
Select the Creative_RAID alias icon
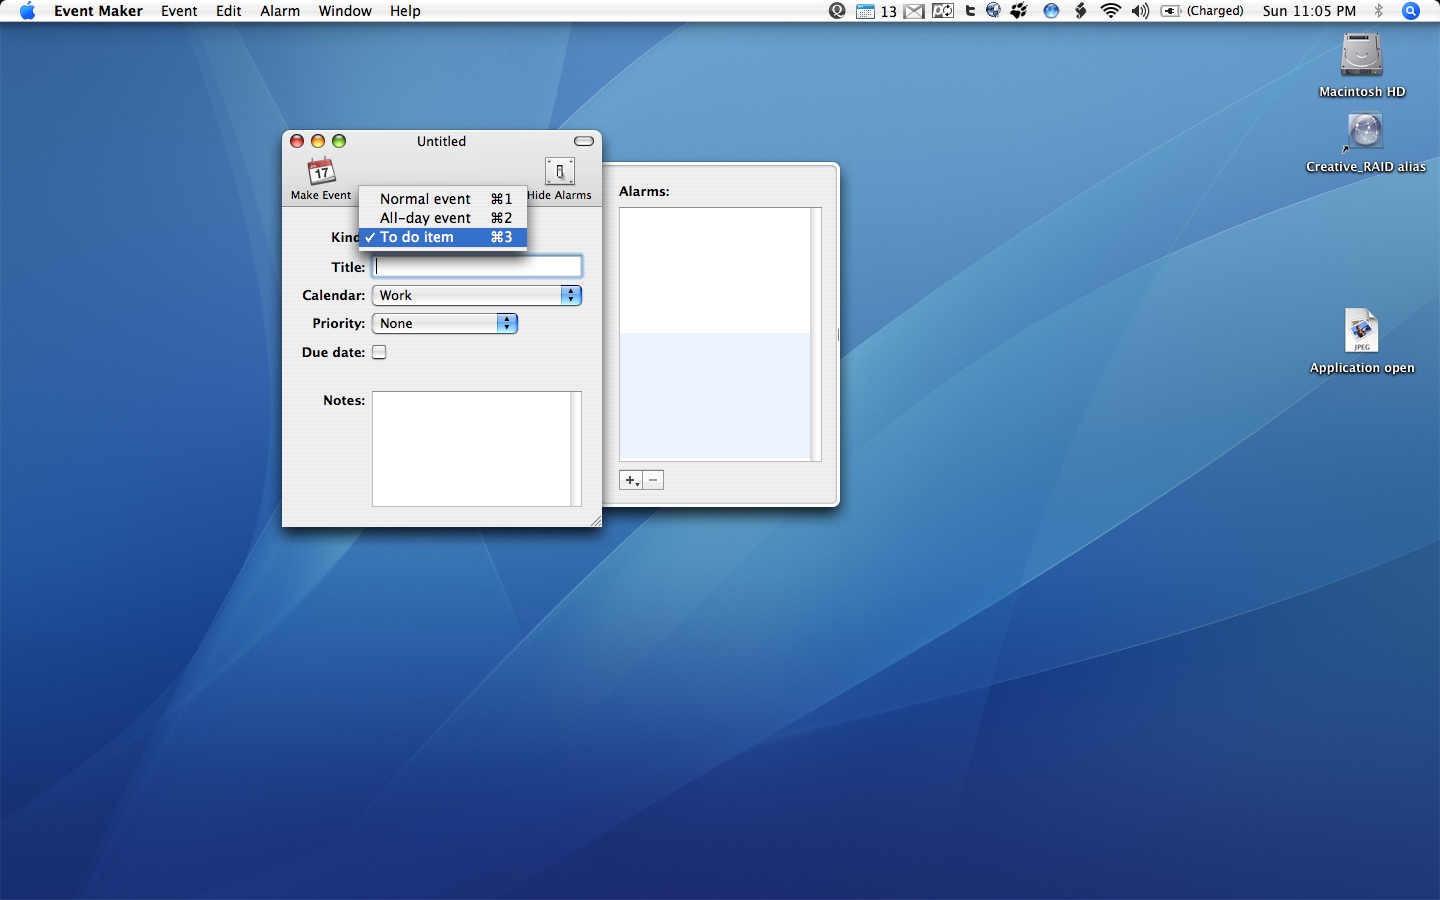(x=1364, y=133)
